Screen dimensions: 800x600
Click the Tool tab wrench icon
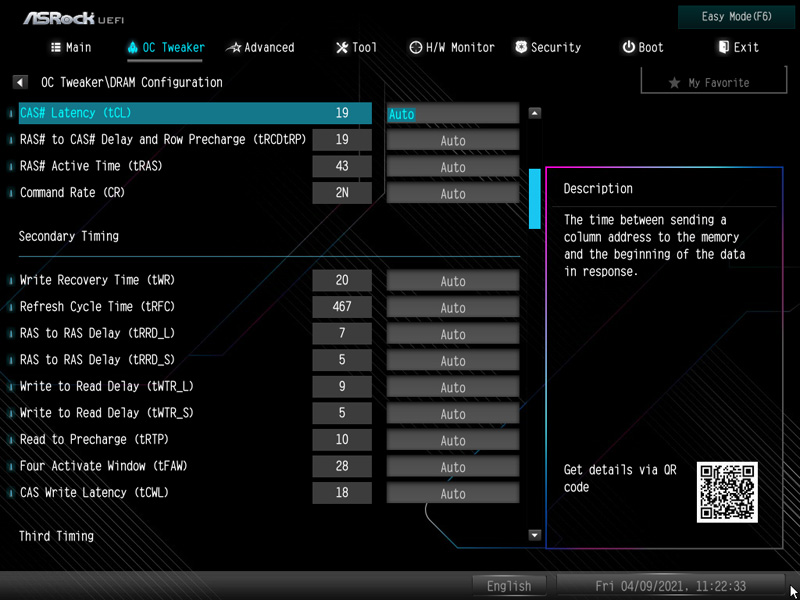(341, 48)
